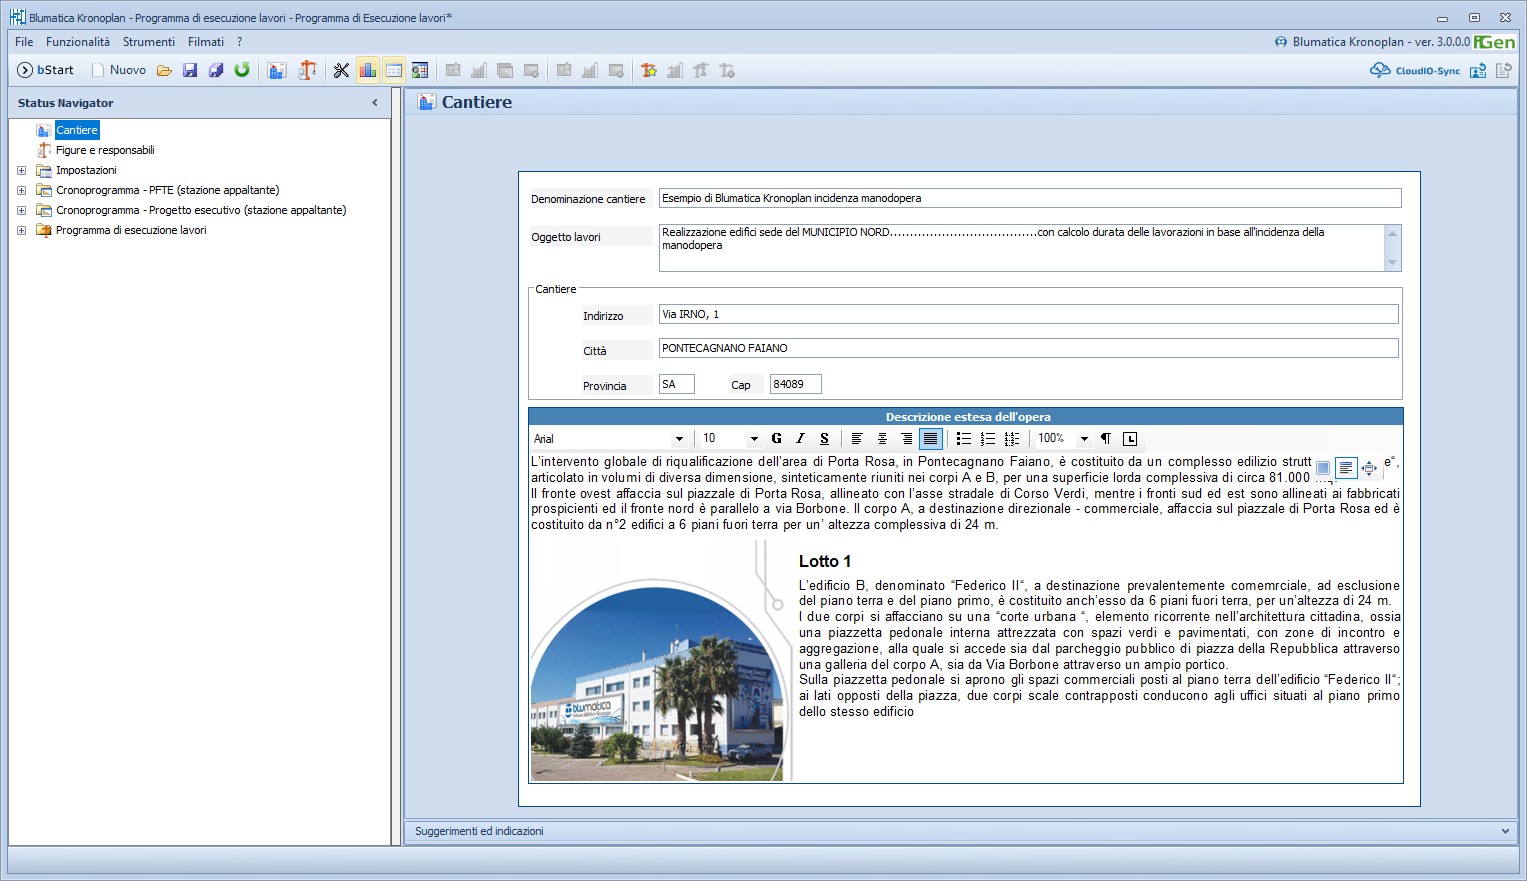
Task: Expand the Impostazioni tree node
Action: pyautogui.click(x=21, y=170)
